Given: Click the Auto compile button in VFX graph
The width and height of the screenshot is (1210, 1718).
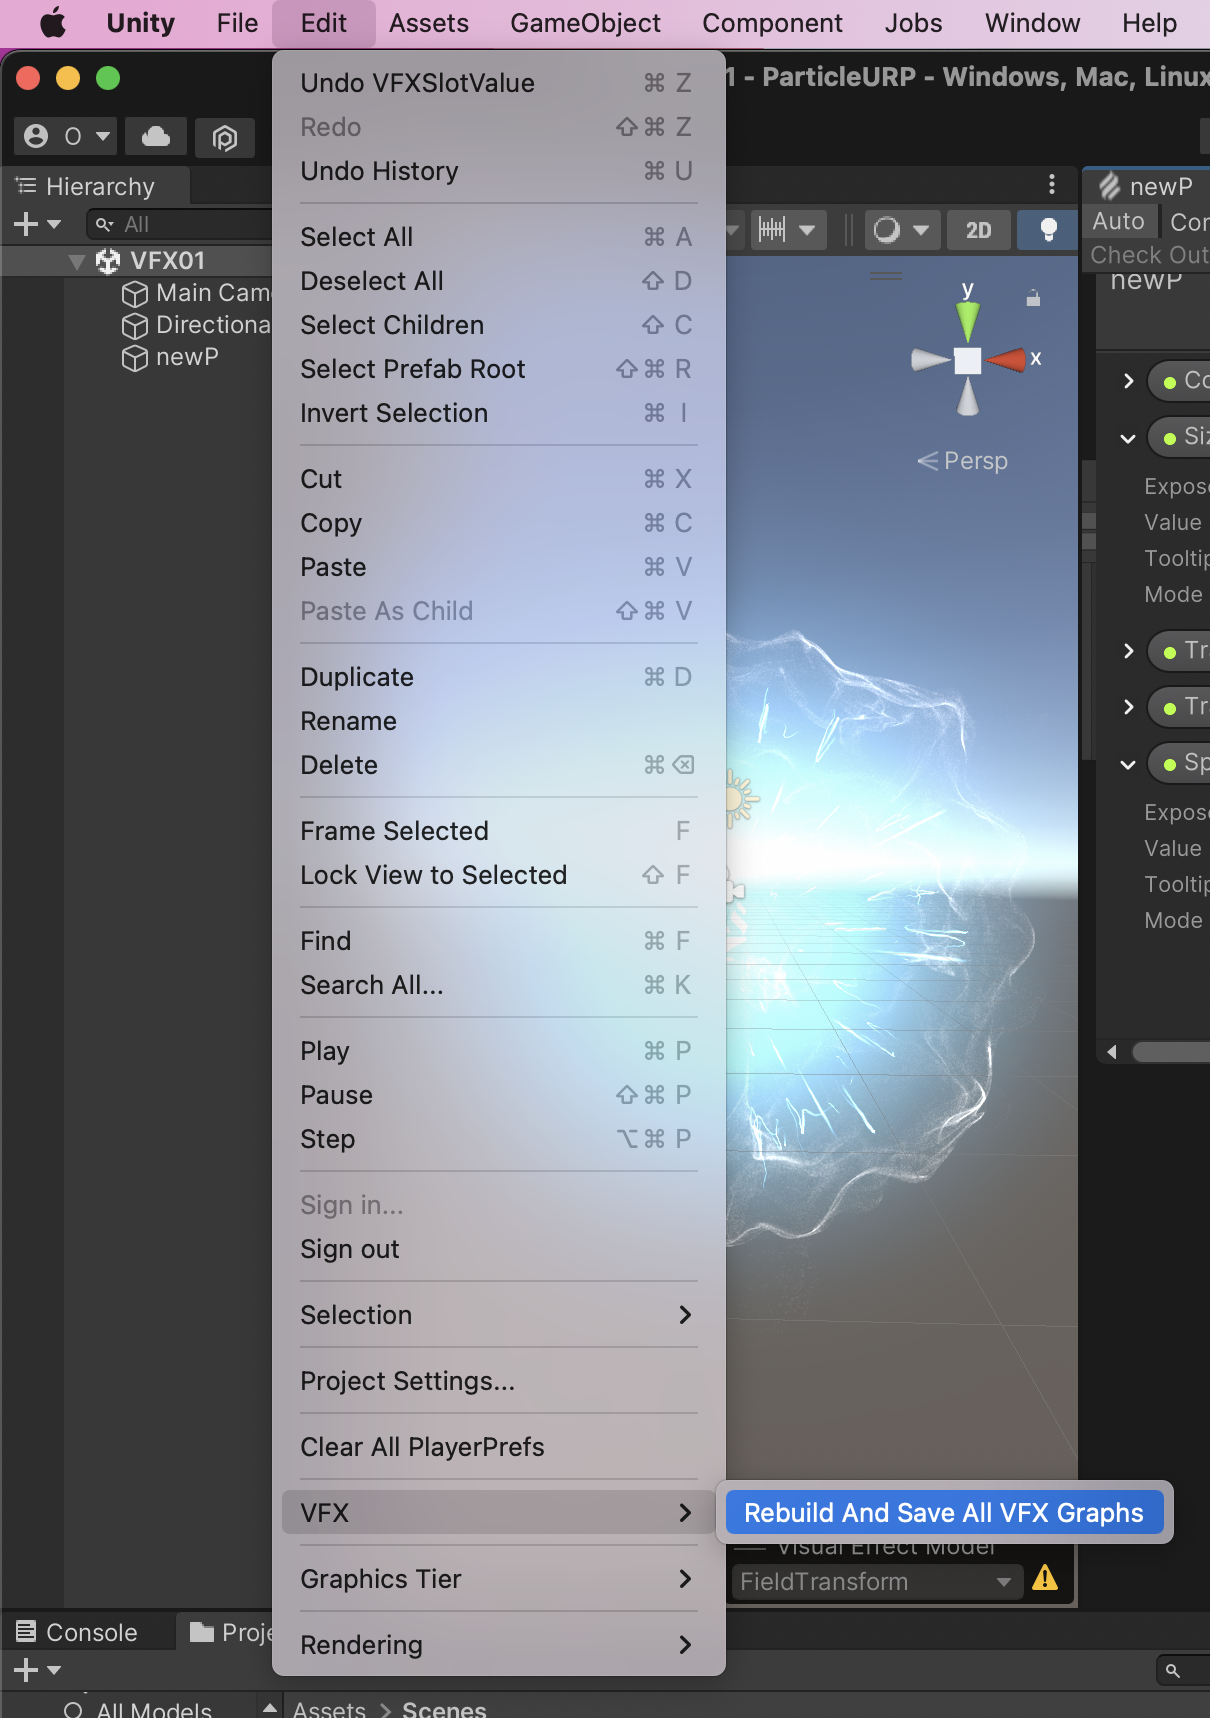Looking at the screenshot, I should click(1119, 221).
